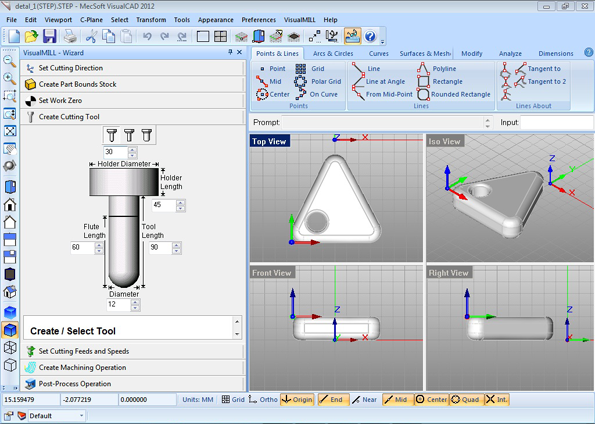This screenshot has height=424, width=595.
Task: Toggle Int. snap
Action: [x=496, y=399]
